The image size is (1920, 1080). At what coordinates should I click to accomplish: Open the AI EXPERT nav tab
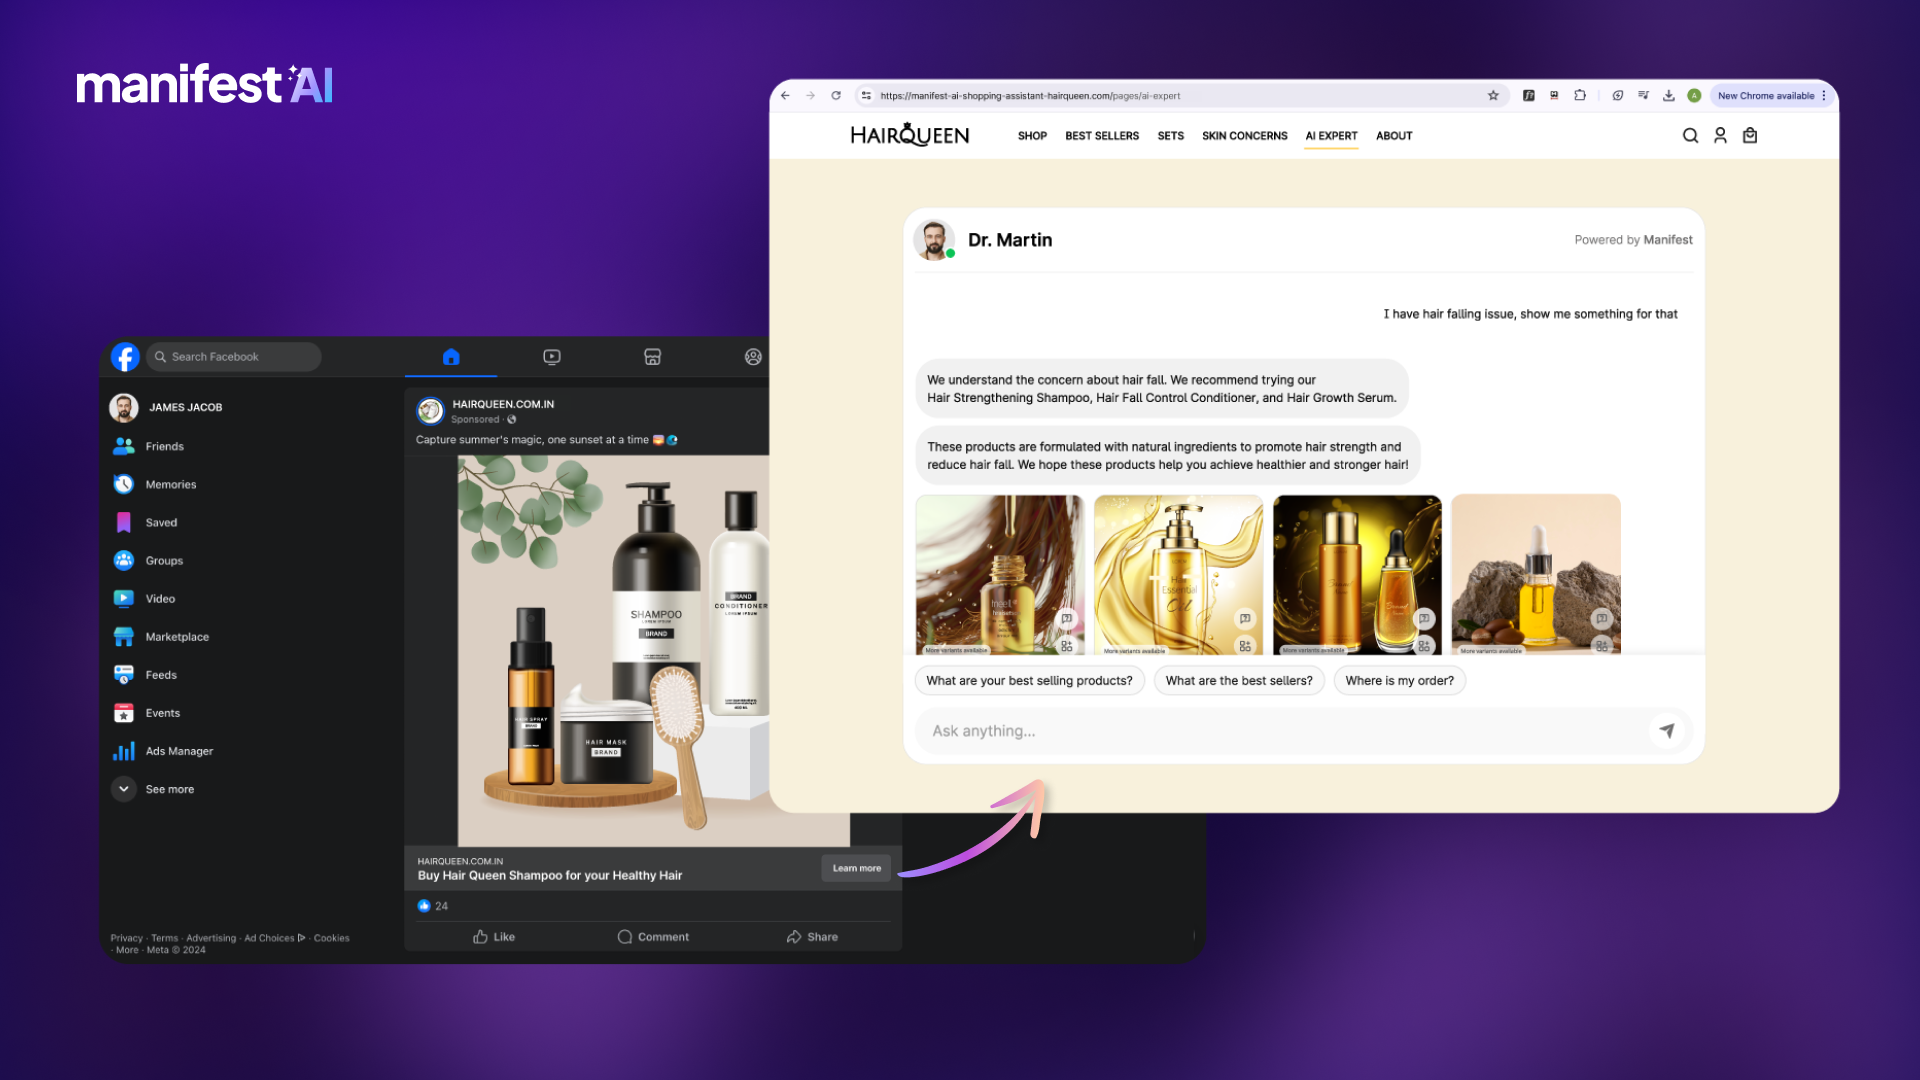tap(1331, 136)
